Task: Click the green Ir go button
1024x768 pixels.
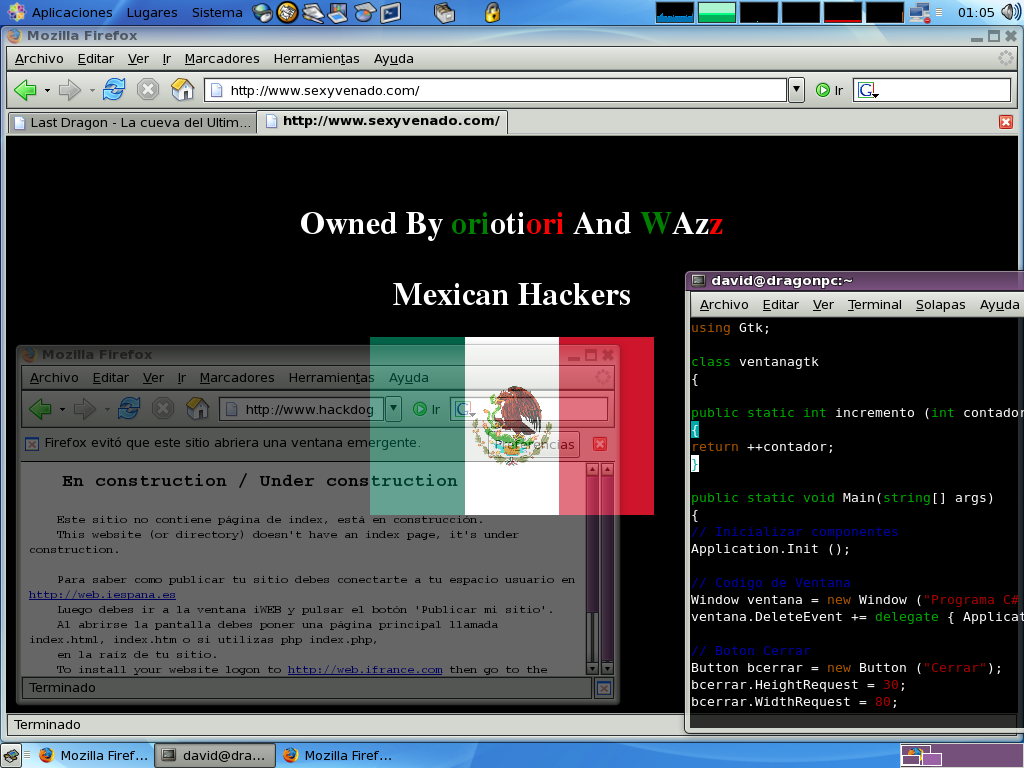Action: coord(829,90)
